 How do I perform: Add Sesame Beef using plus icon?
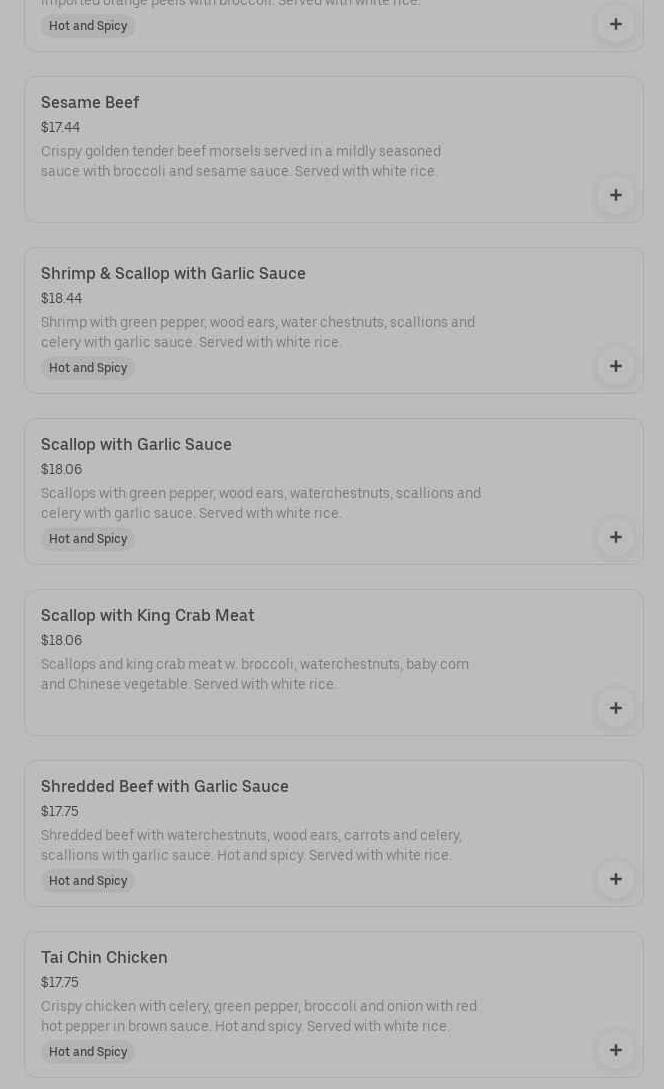click(615, 195)
